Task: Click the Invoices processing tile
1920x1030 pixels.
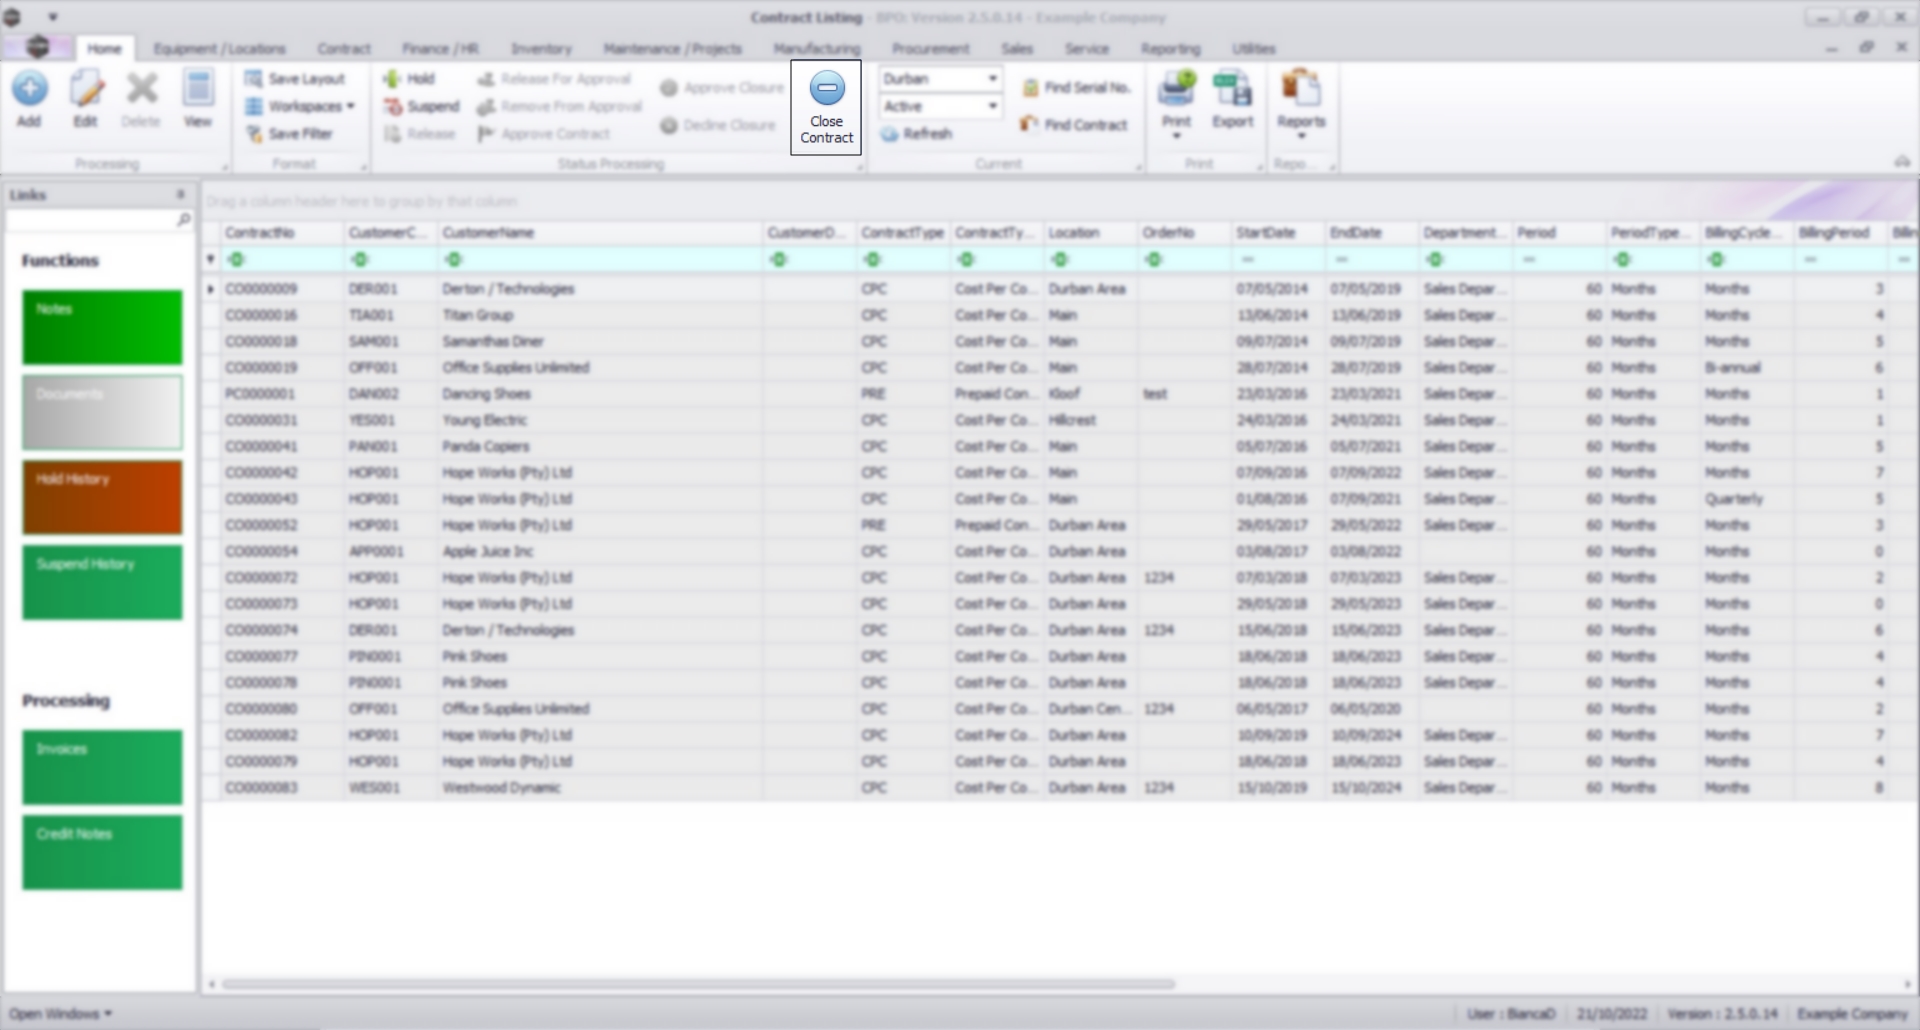Action: (x=102, y=767)
